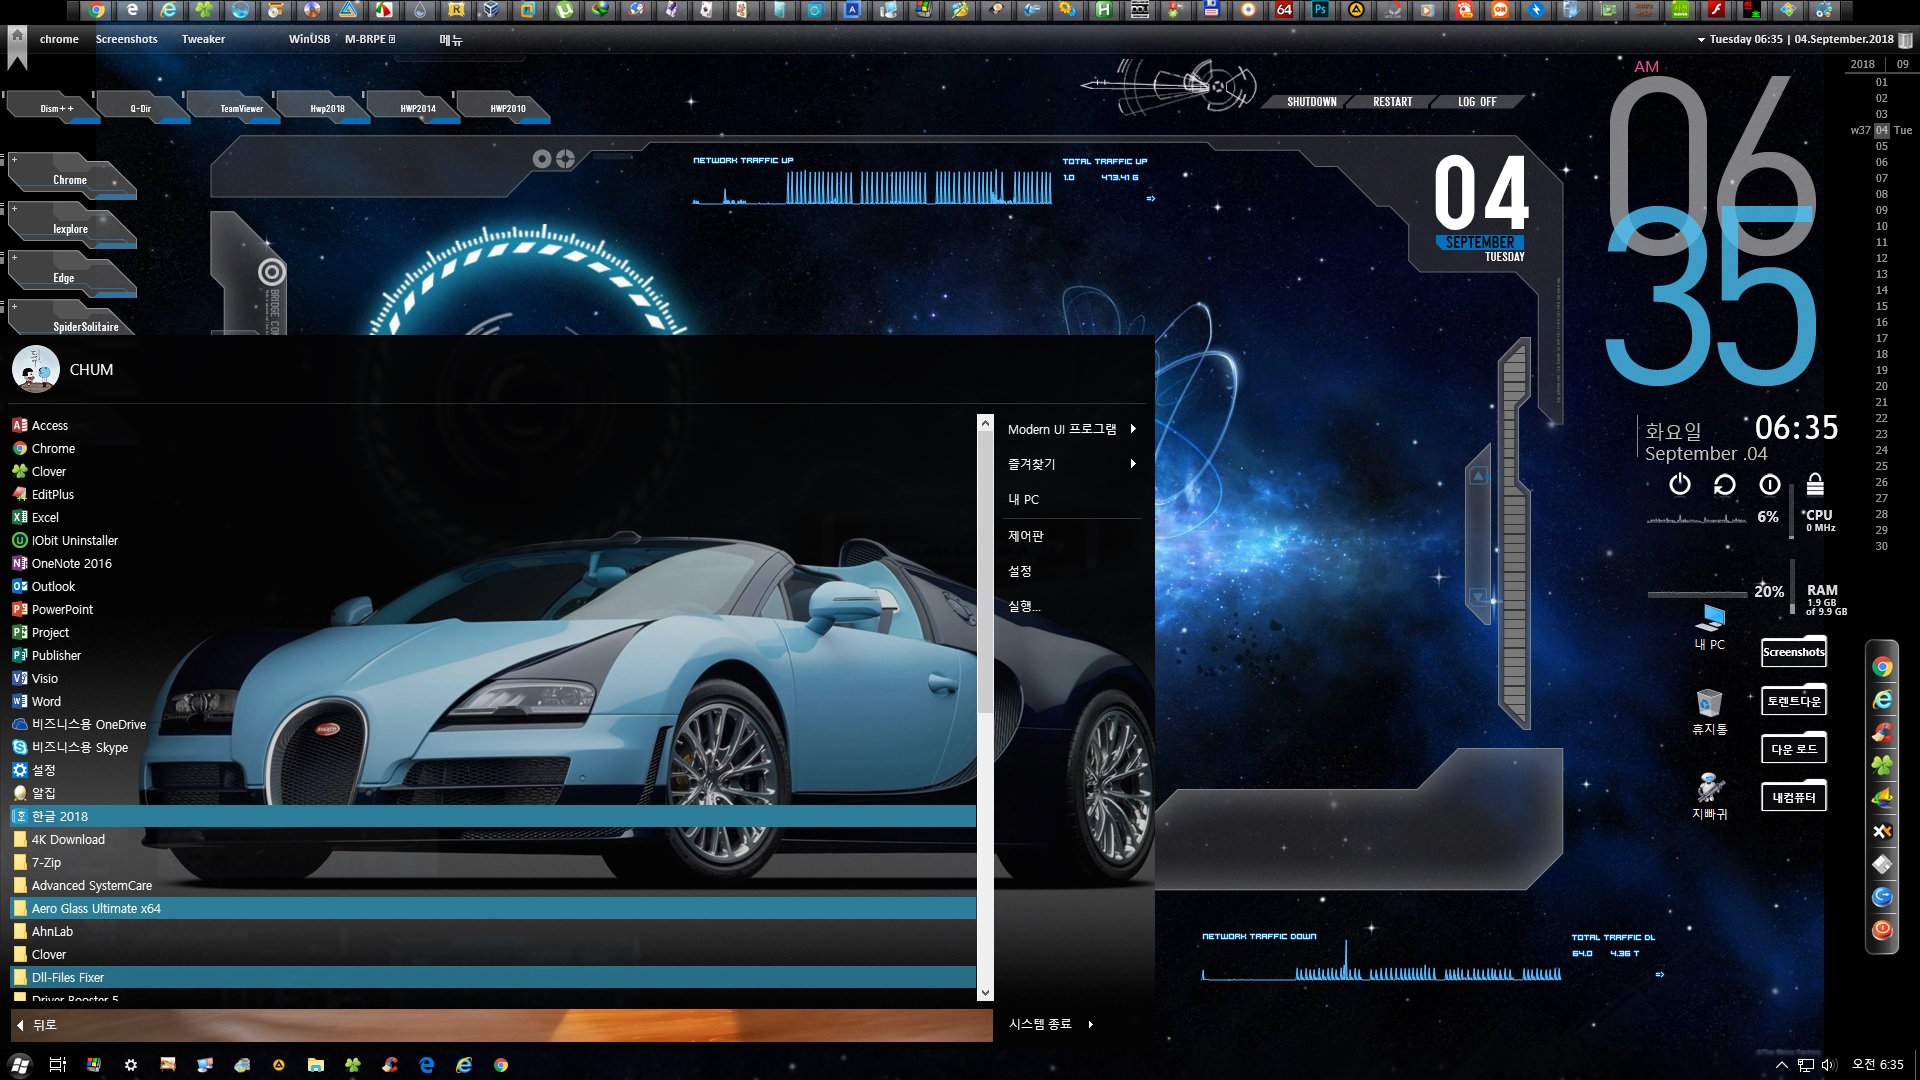
Task: Click the CHUM user avatar picture
Action: [36, 369]
